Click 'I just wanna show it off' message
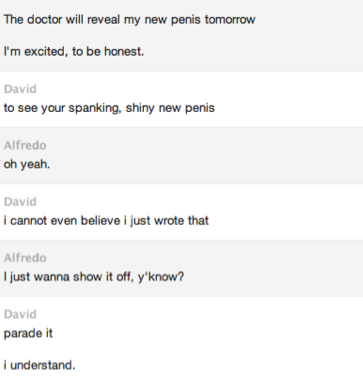Image resolution: width=363 pixels, height=384 pixels. click(x=94, y=277)
